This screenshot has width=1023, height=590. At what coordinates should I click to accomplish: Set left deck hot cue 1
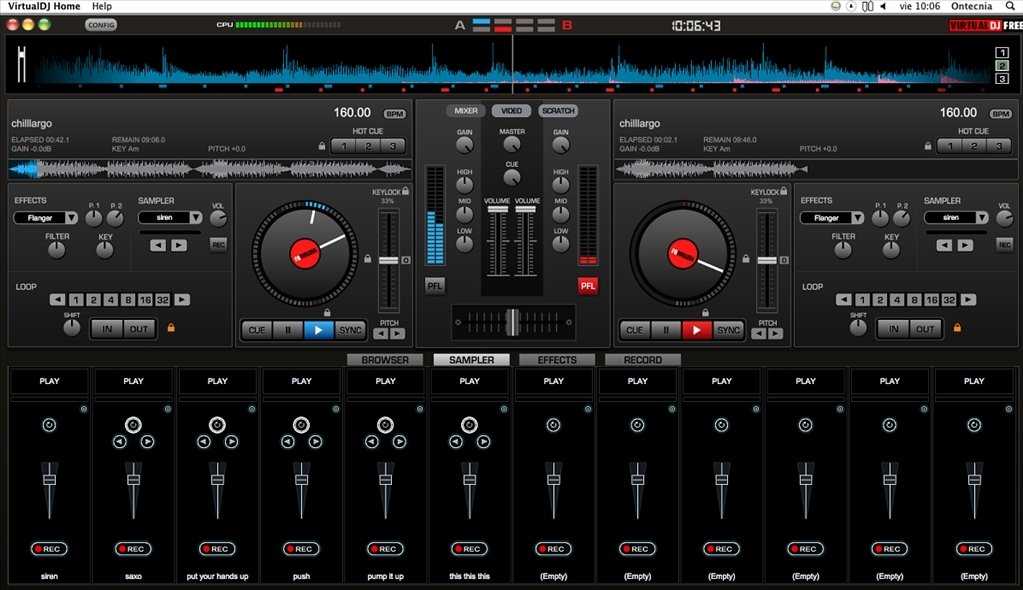pyautogui.click(x=344, y=146)
